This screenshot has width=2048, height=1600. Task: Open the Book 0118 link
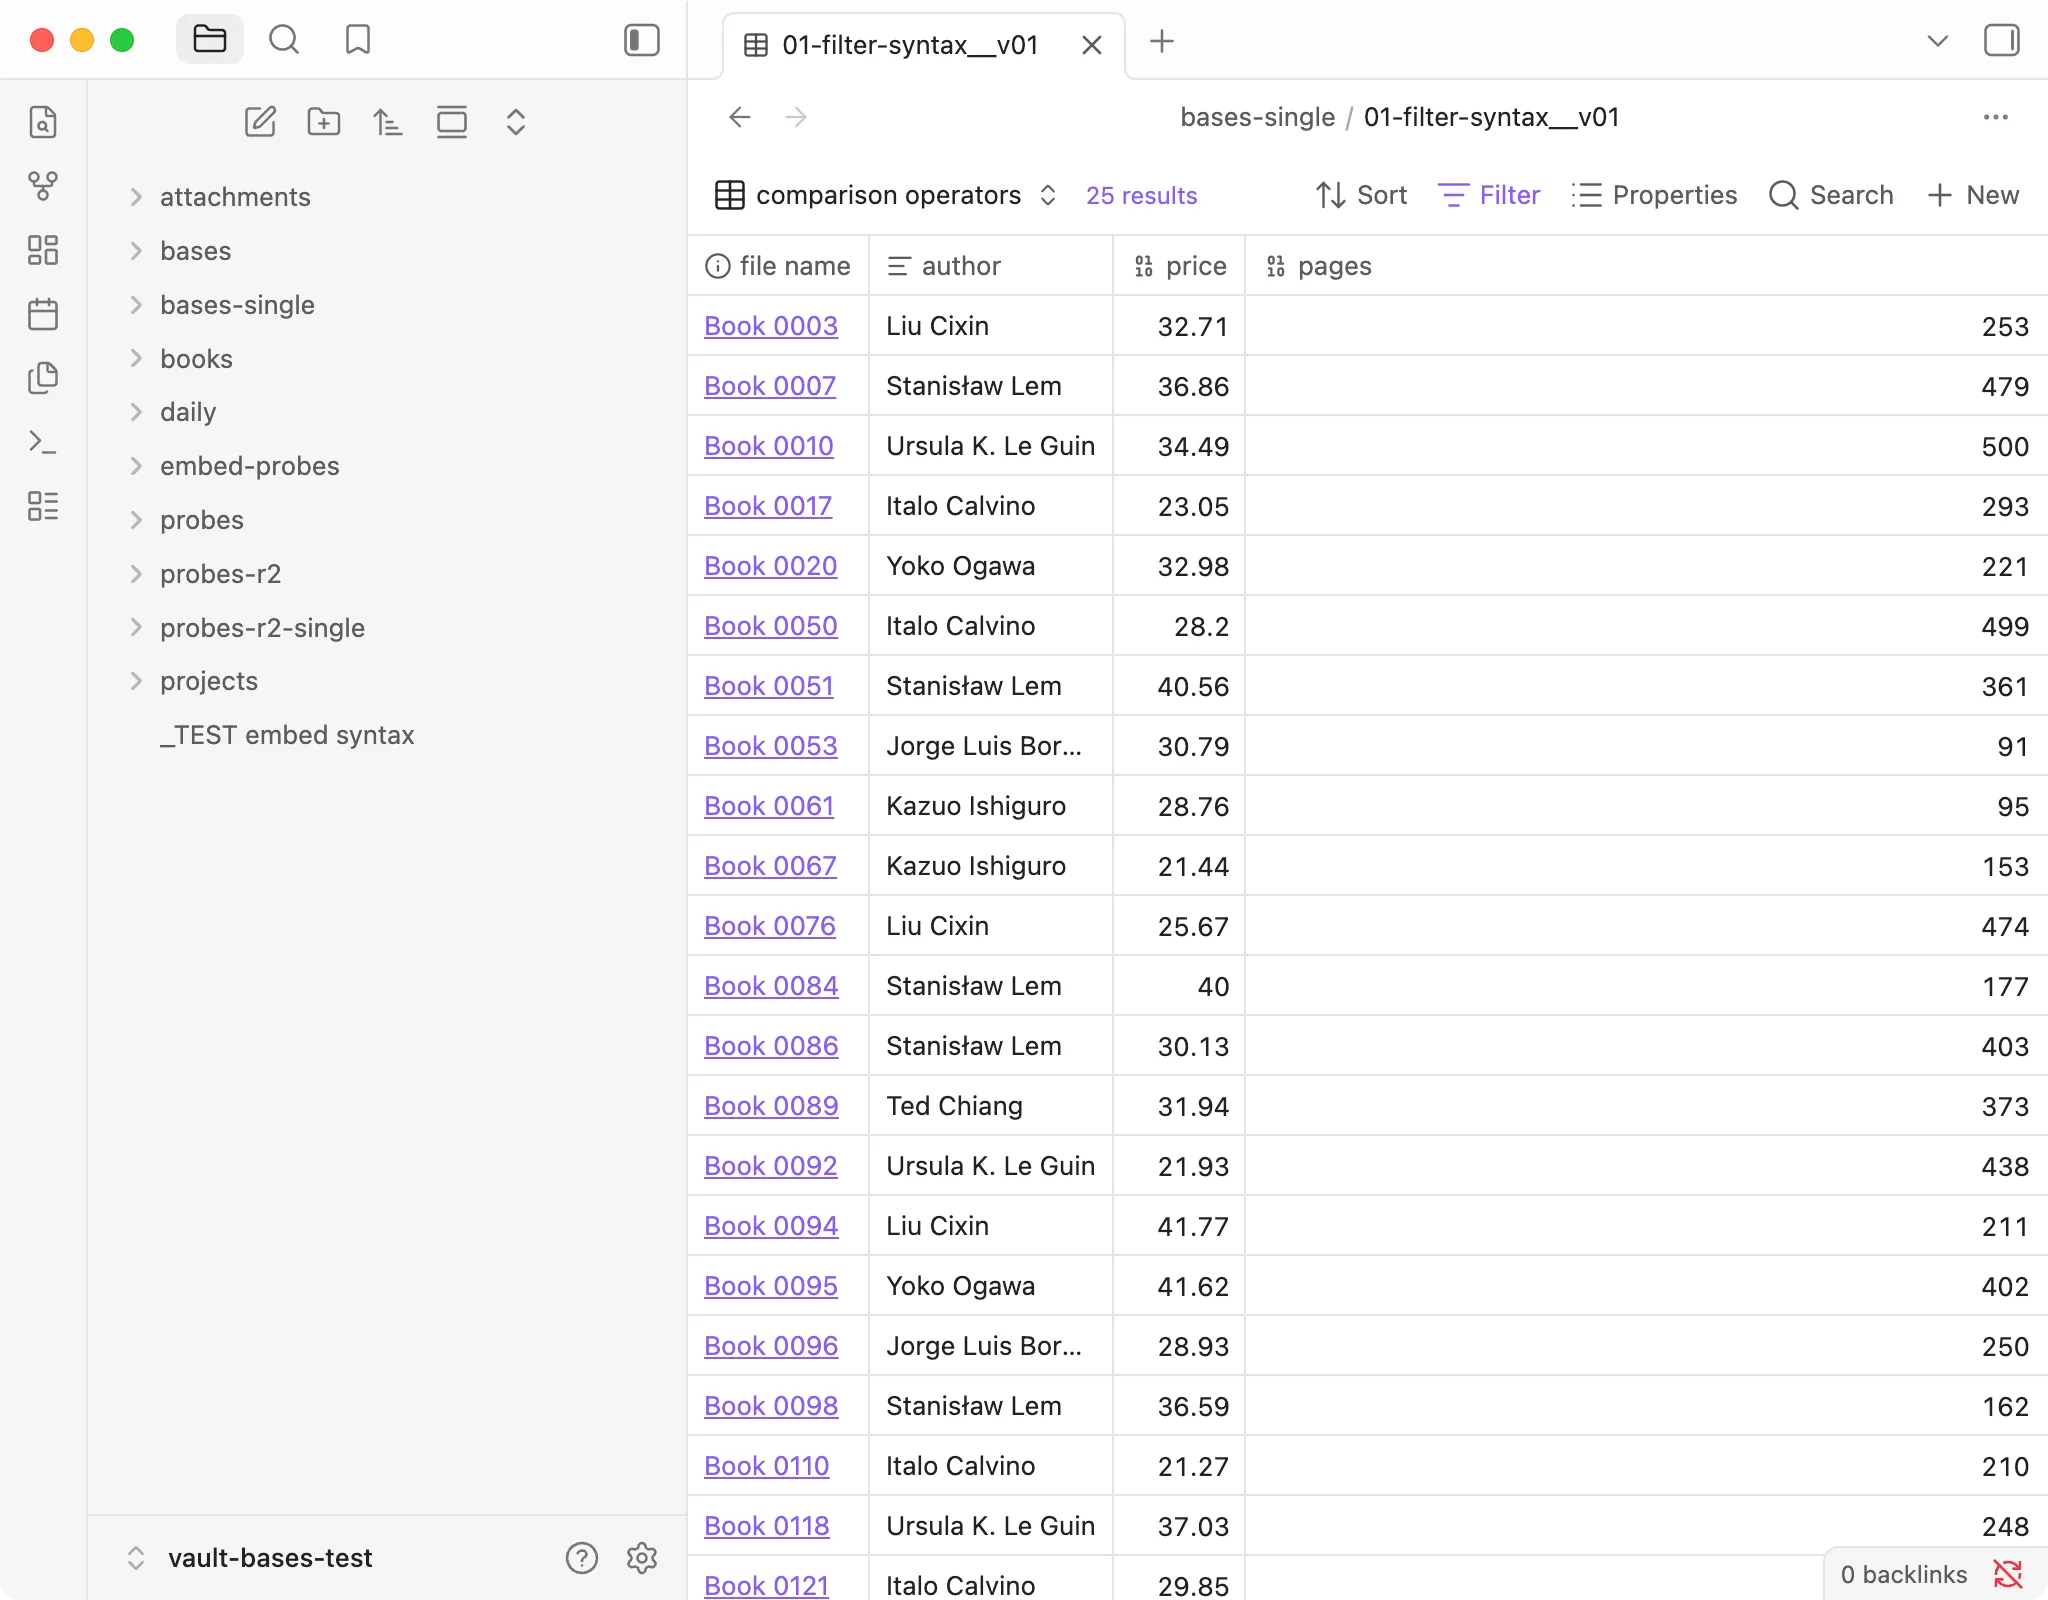click(x=767, y=1526)
